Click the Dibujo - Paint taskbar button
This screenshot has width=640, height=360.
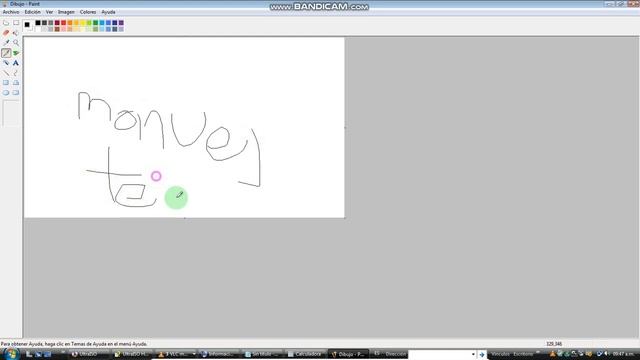coord(348,354)
